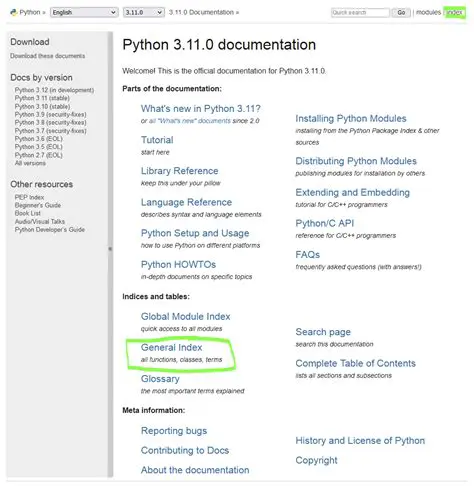Click the Go search button

click(401, 13)
